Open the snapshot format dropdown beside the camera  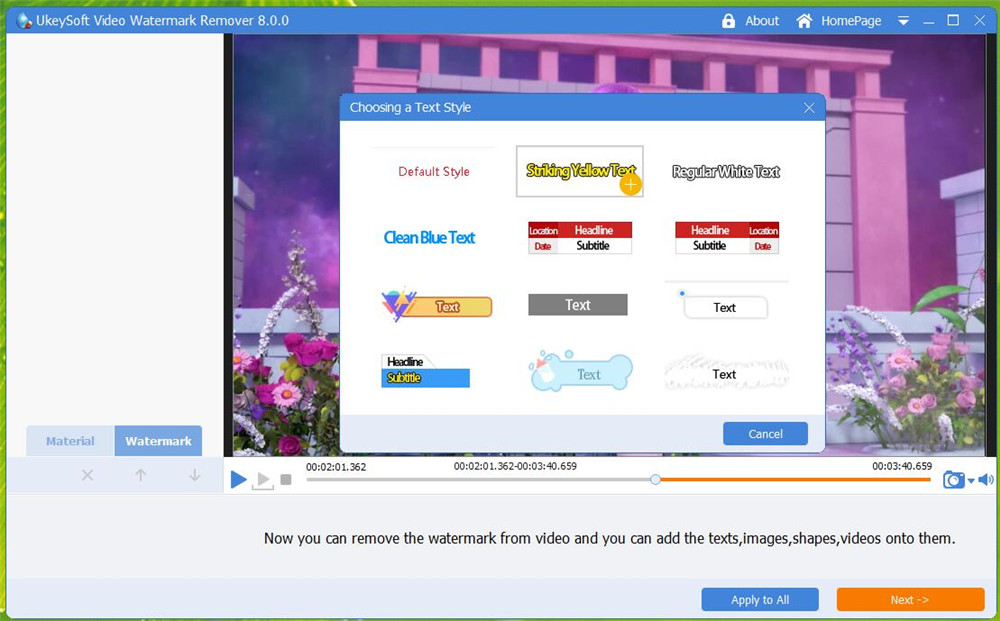[x=969, y=483]
